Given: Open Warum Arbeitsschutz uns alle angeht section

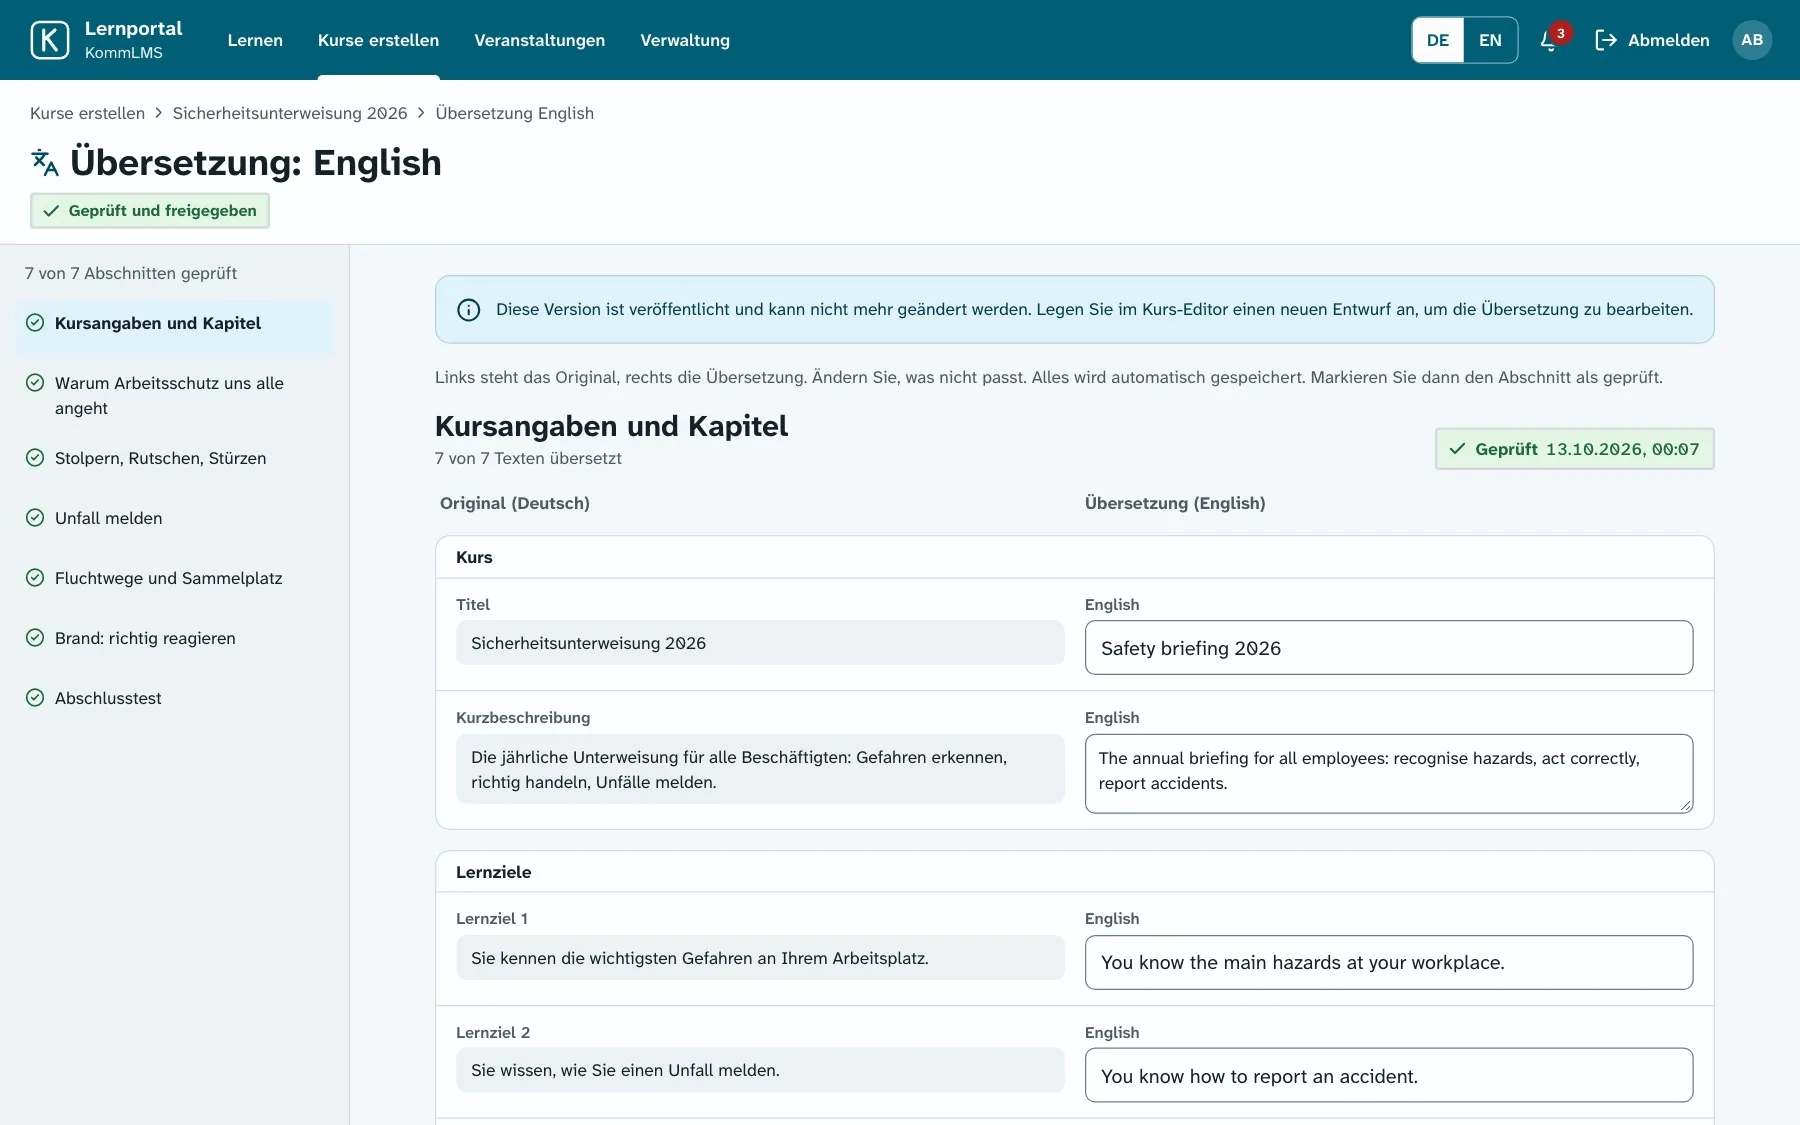Looking at the screenshot, I should (x=174, y=396).
